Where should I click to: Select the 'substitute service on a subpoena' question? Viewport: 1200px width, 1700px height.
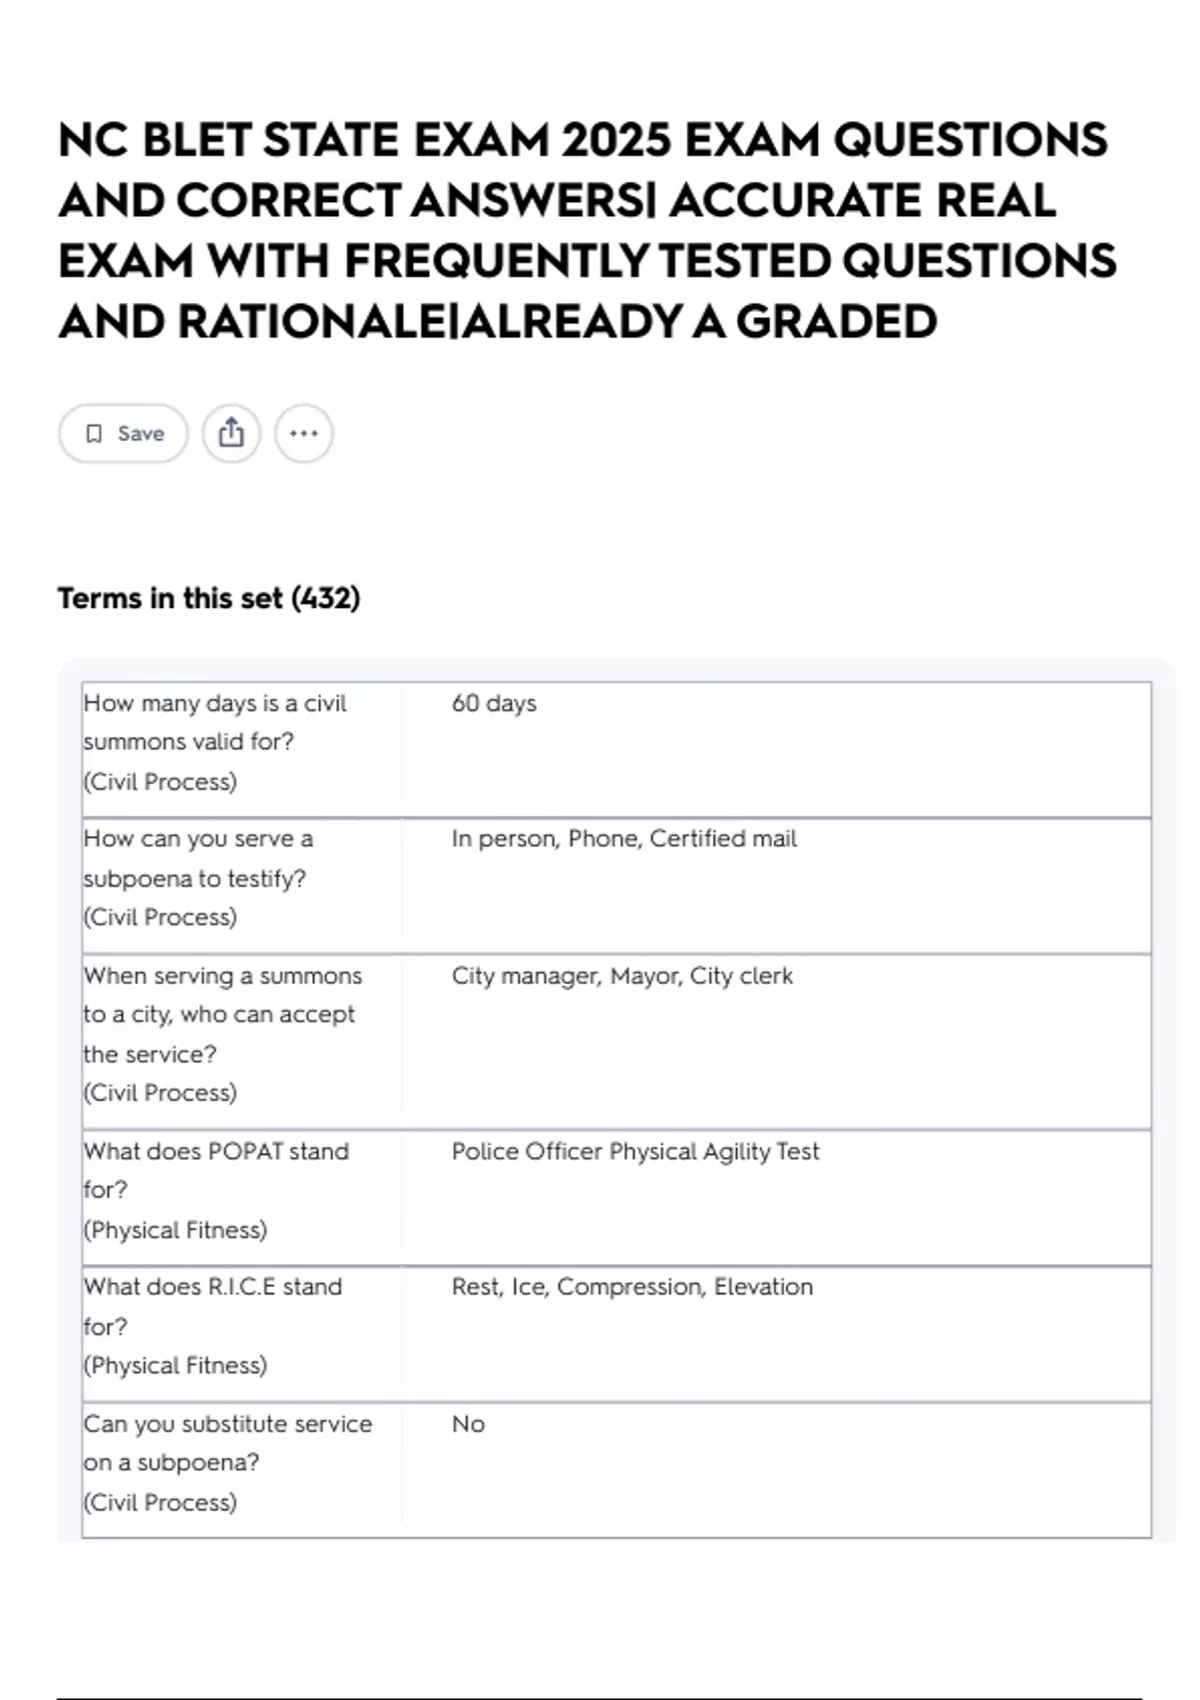click(227, 1442)
